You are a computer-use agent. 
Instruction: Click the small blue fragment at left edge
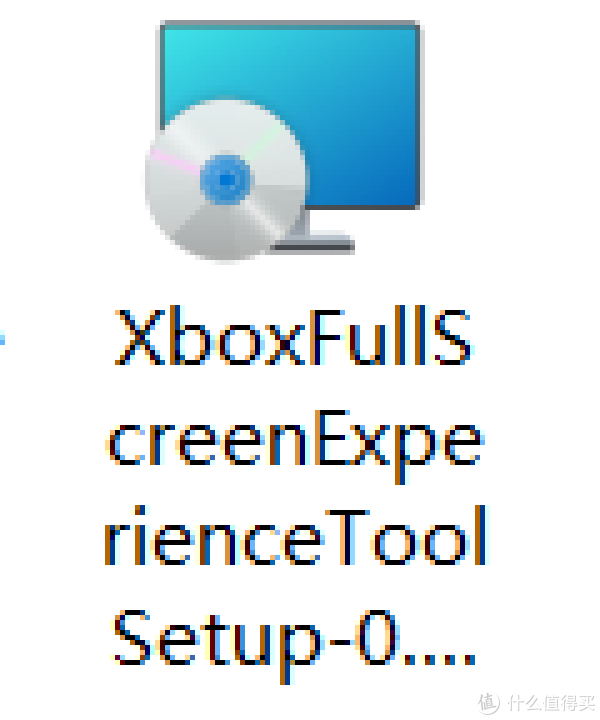(2, 338)
